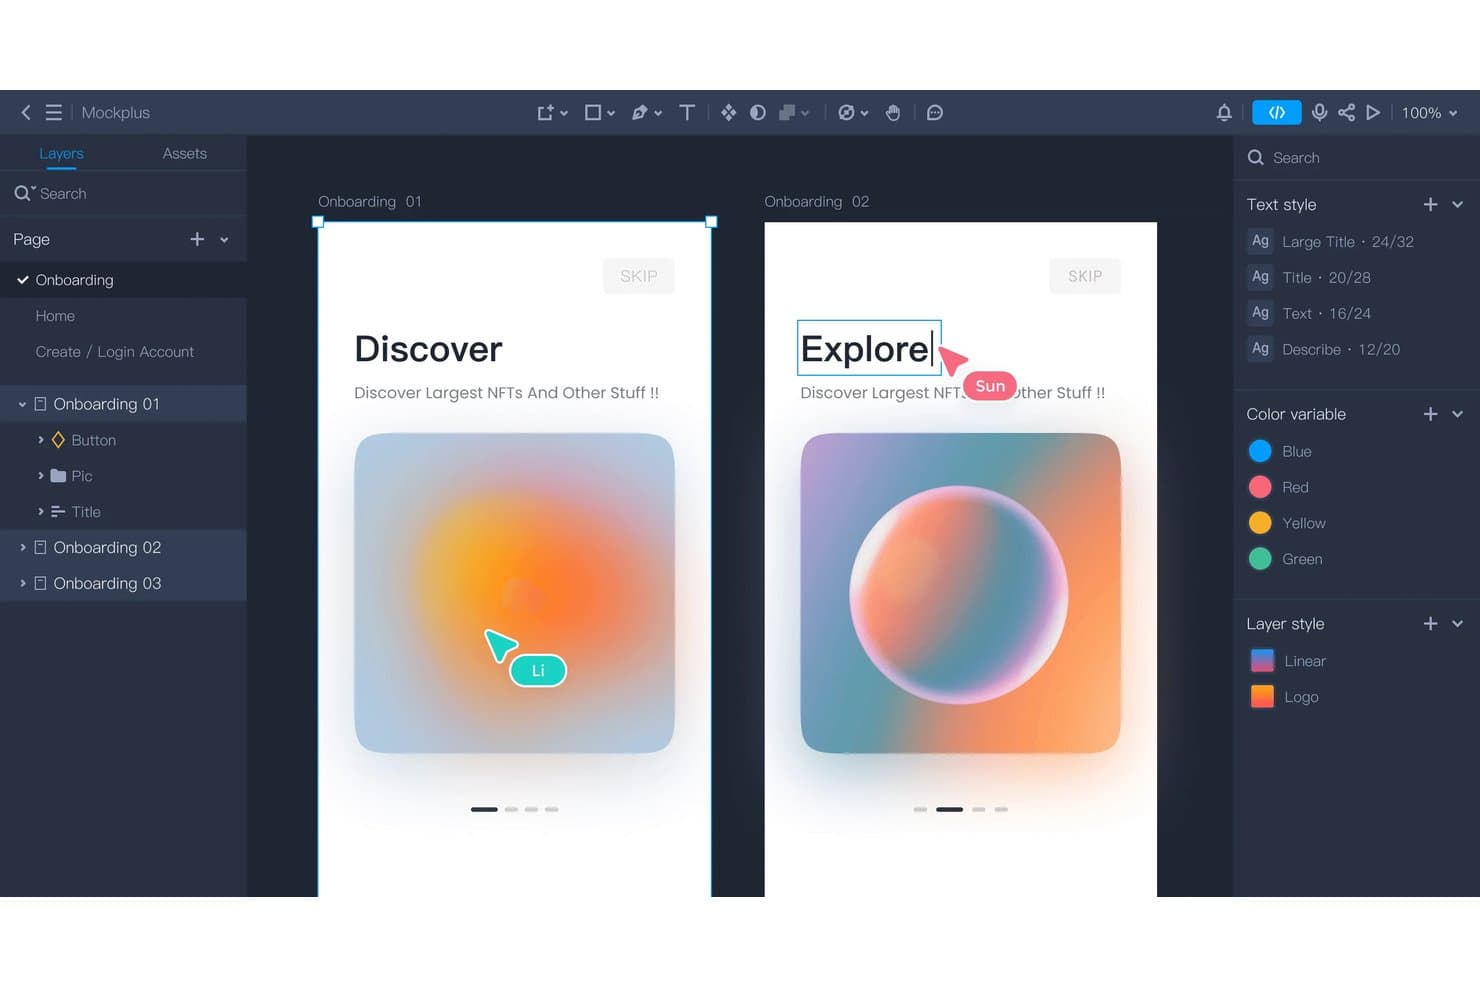Select the rectangle shape tool

(593, 113)
